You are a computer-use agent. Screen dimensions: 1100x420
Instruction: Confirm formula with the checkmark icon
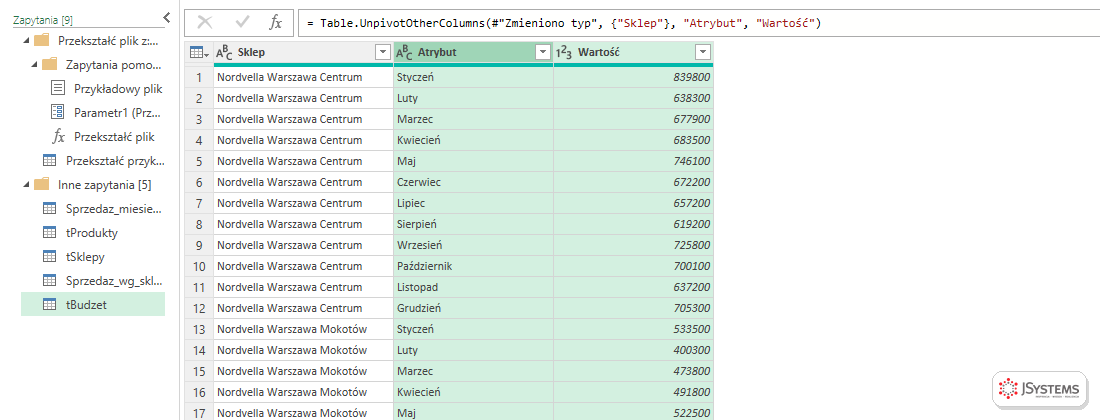pyautogui.click(x=243, y=22)
